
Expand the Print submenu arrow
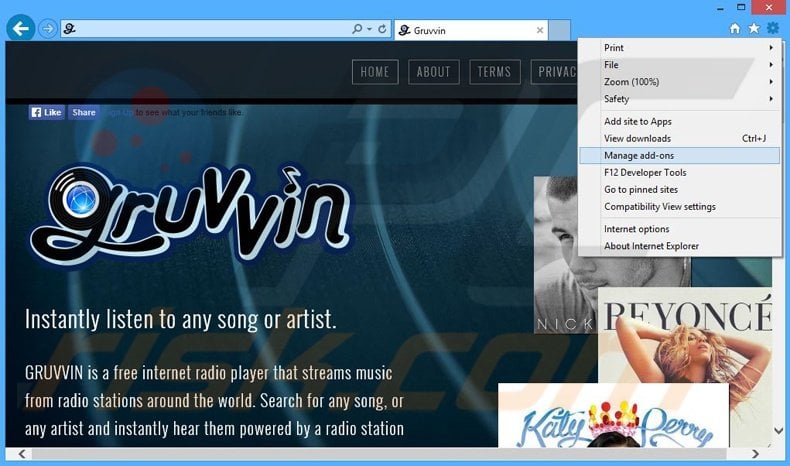(771, 47)
